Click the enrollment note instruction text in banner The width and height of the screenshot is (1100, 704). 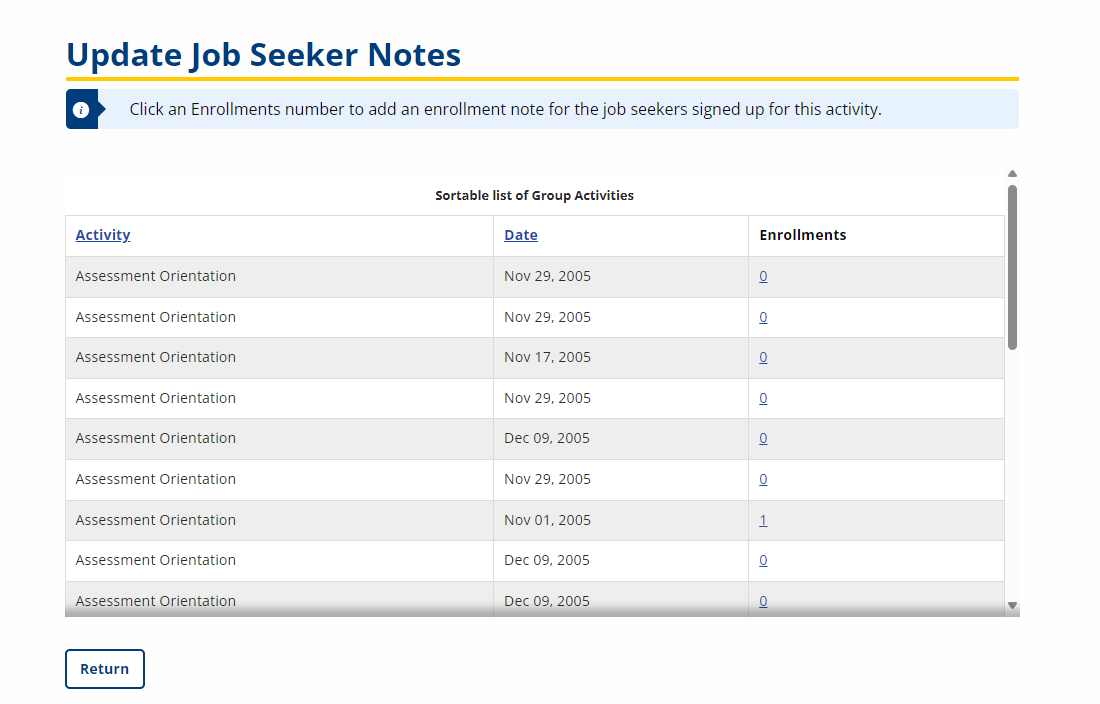(x=505, y=110)
